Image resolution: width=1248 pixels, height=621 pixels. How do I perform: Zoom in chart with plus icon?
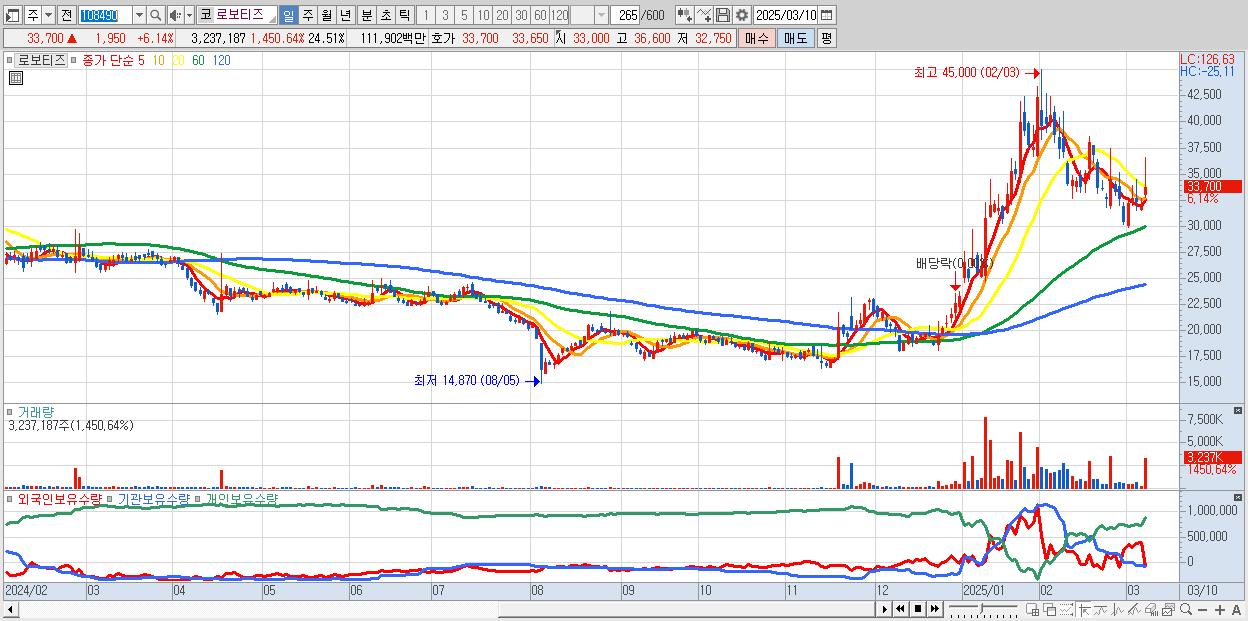pyautogui.click(x=1219, y=610)
